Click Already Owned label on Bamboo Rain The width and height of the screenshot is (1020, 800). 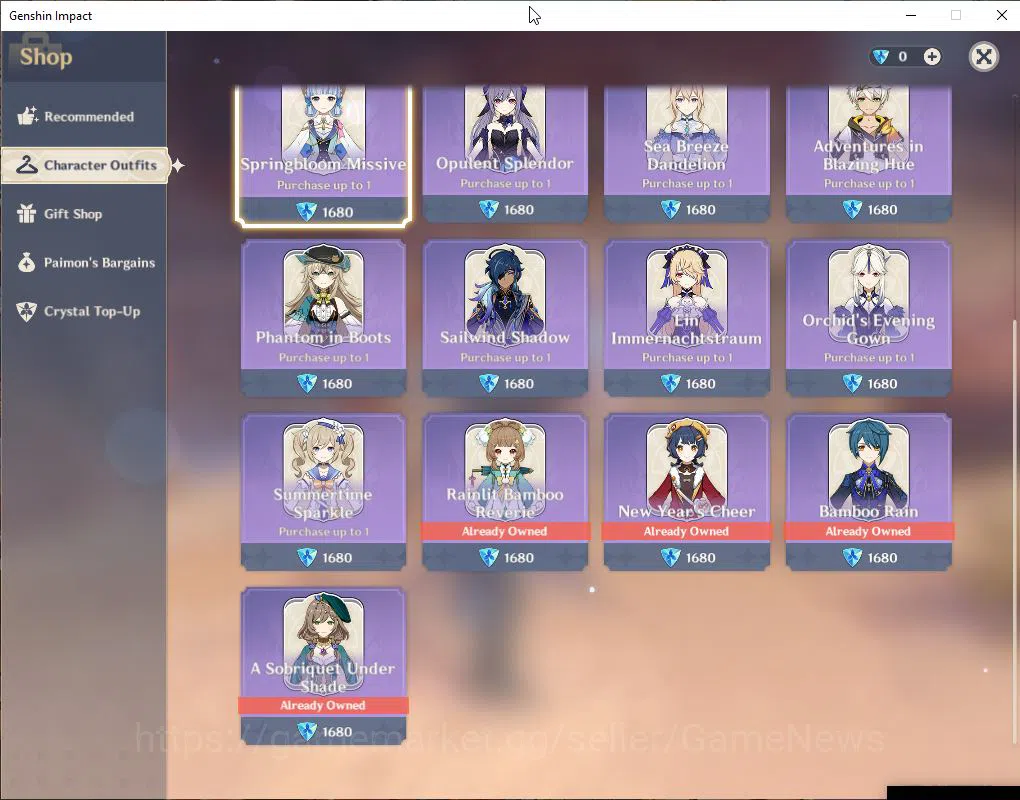click(x=868, y=531)
